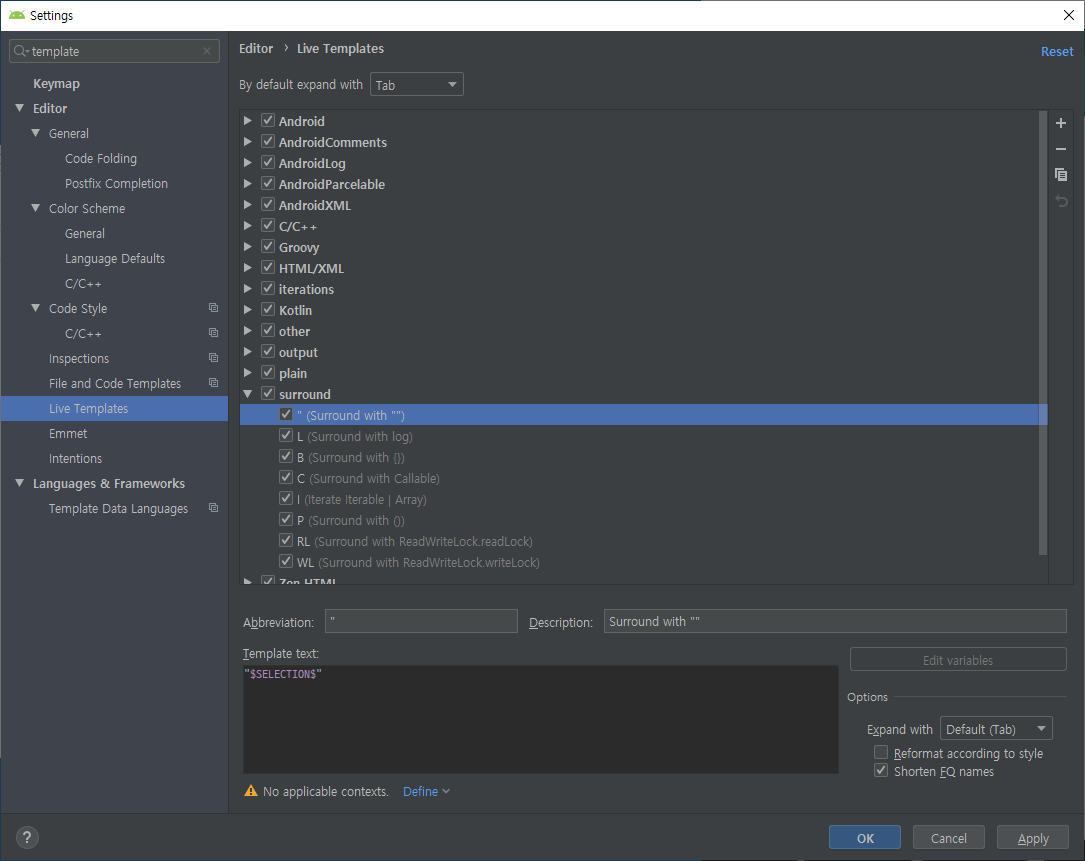1085x861 pixels.
Task: Open help with the question mark button
Action: point(27,837)
